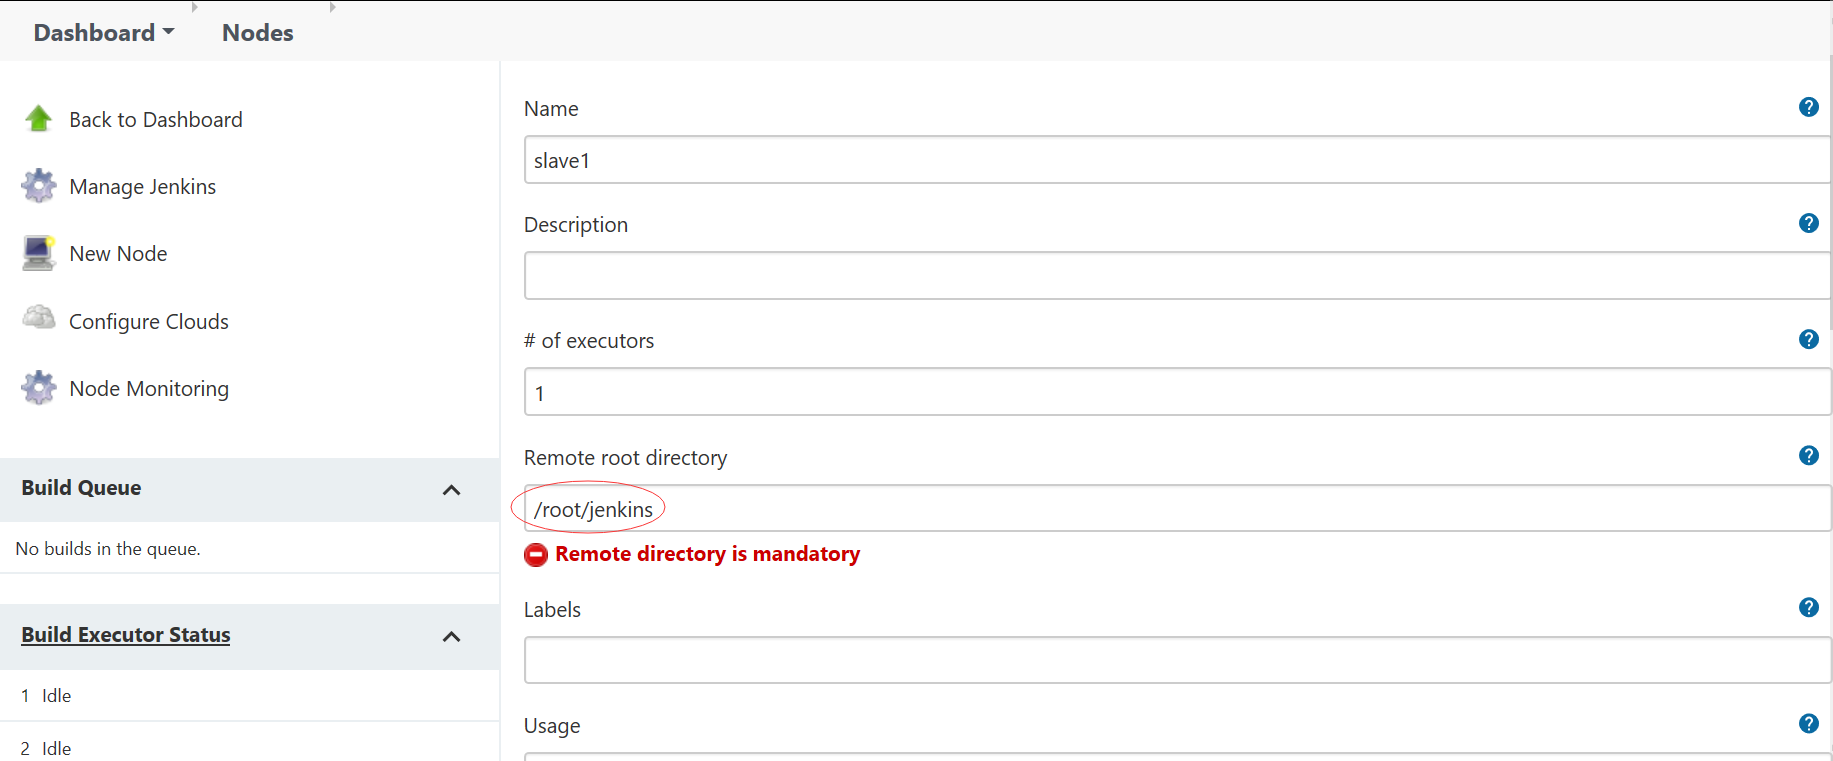The width and height of the screenshot is (1833, 761).
Task: Collapse the Build Queue panel
Action: point(451,490)
